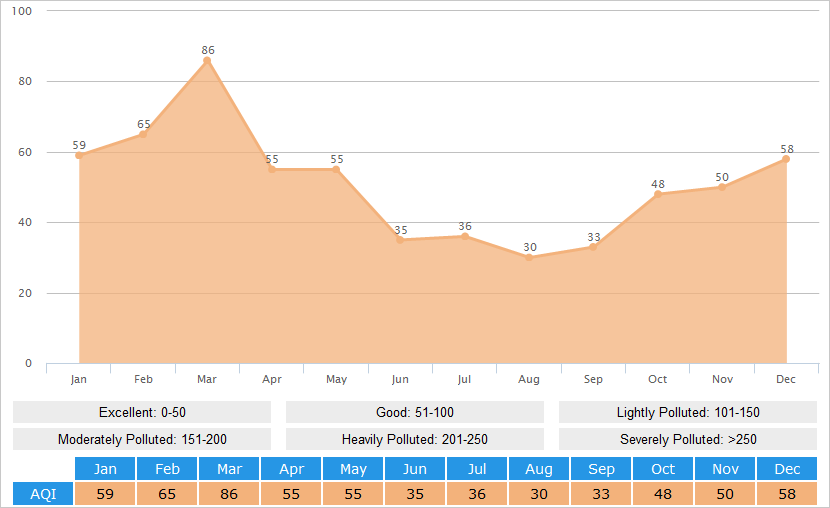Click the 100 label on the y-axis
The image size is (830, 508).
[22, 11]
